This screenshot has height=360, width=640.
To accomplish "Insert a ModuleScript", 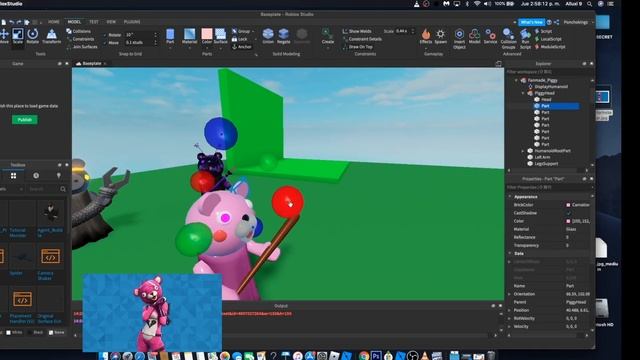I will click(x=550, y=47).
